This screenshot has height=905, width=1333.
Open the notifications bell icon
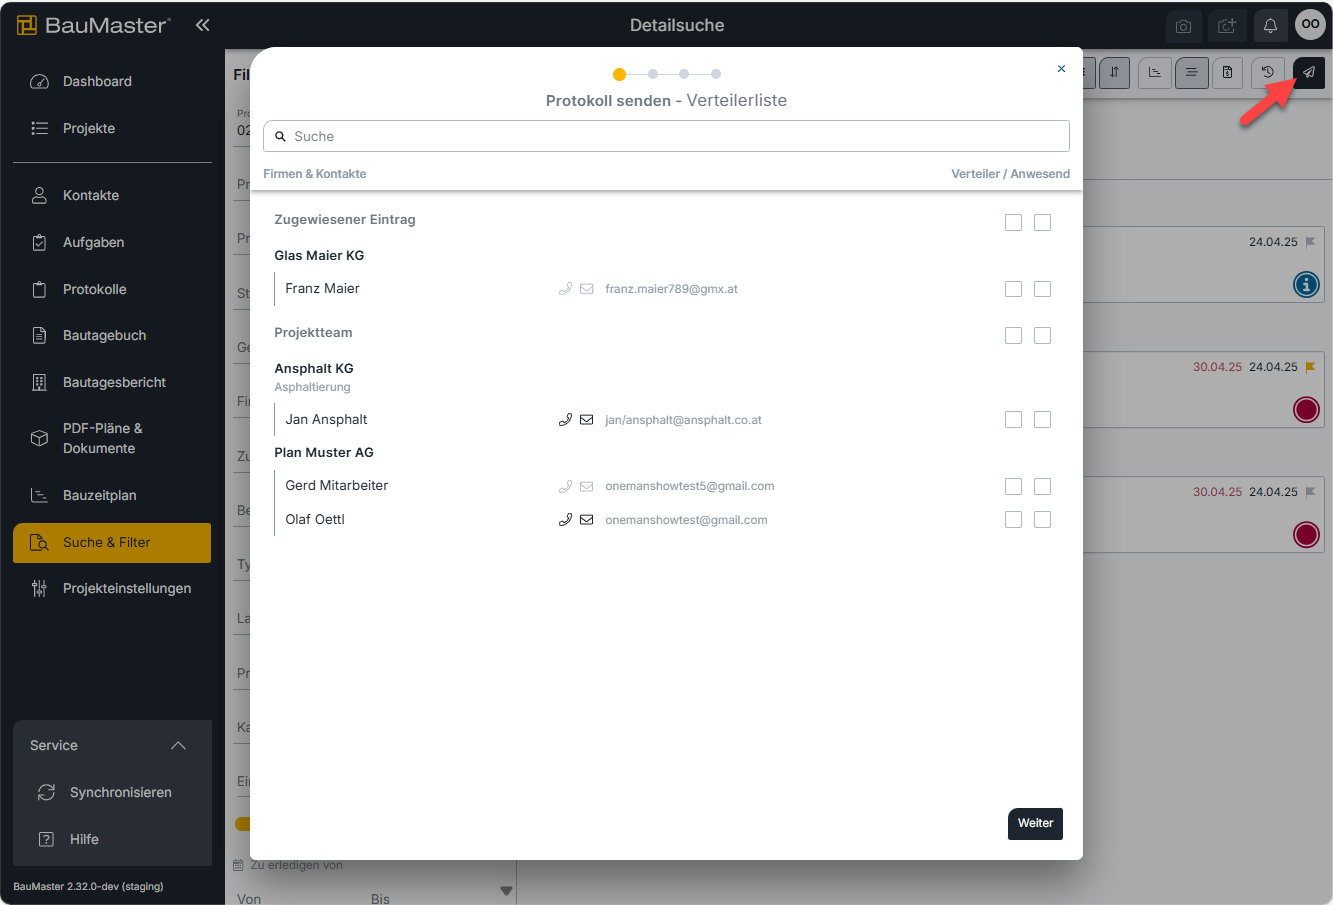[x=1270, y=26]
